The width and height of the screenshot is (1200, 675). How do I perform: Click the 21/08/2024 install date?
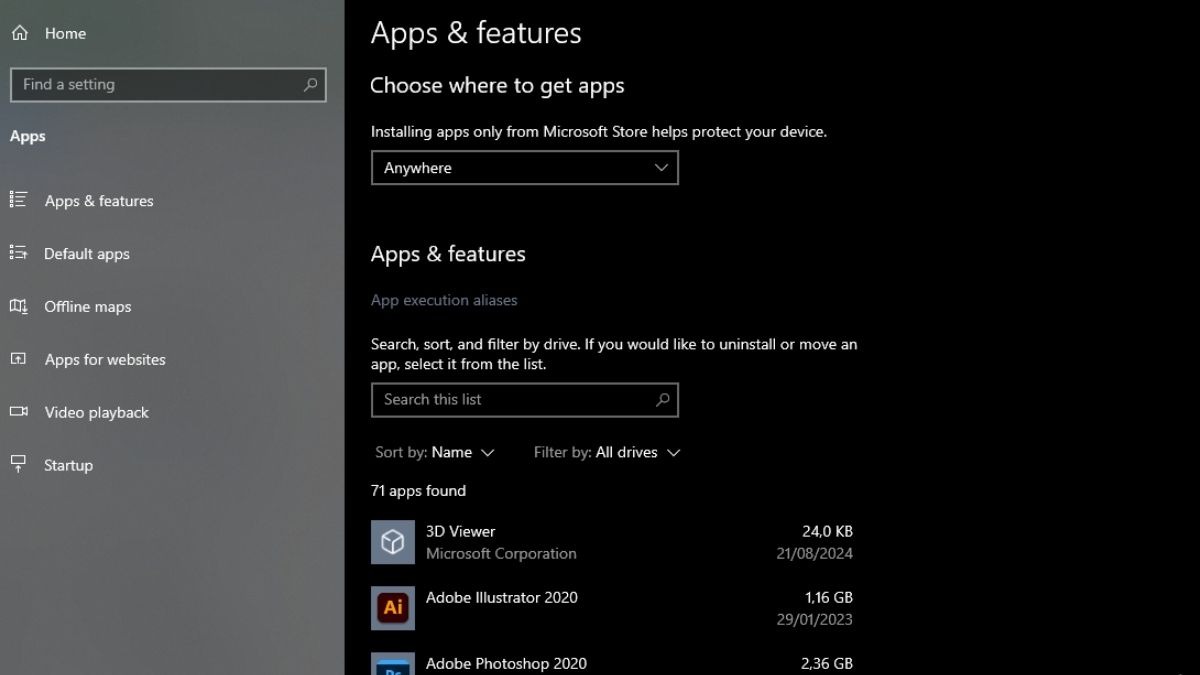pyautogui.click(x=816, y=553)
